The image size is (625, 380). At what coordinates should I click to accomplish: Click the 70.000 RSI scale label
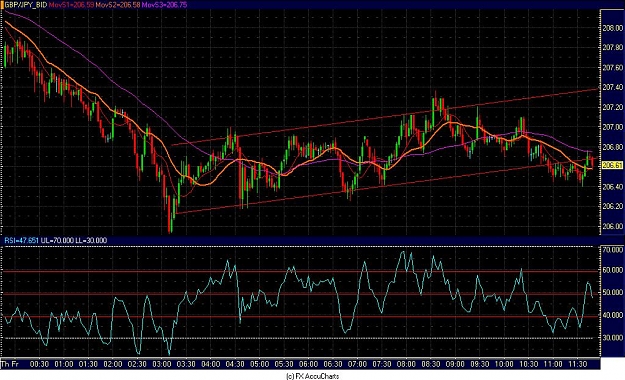613,250
